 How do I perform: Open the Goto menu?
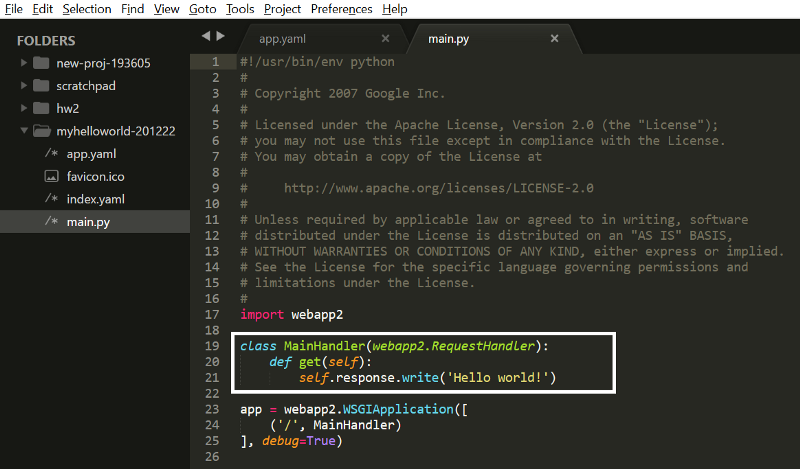202,9
